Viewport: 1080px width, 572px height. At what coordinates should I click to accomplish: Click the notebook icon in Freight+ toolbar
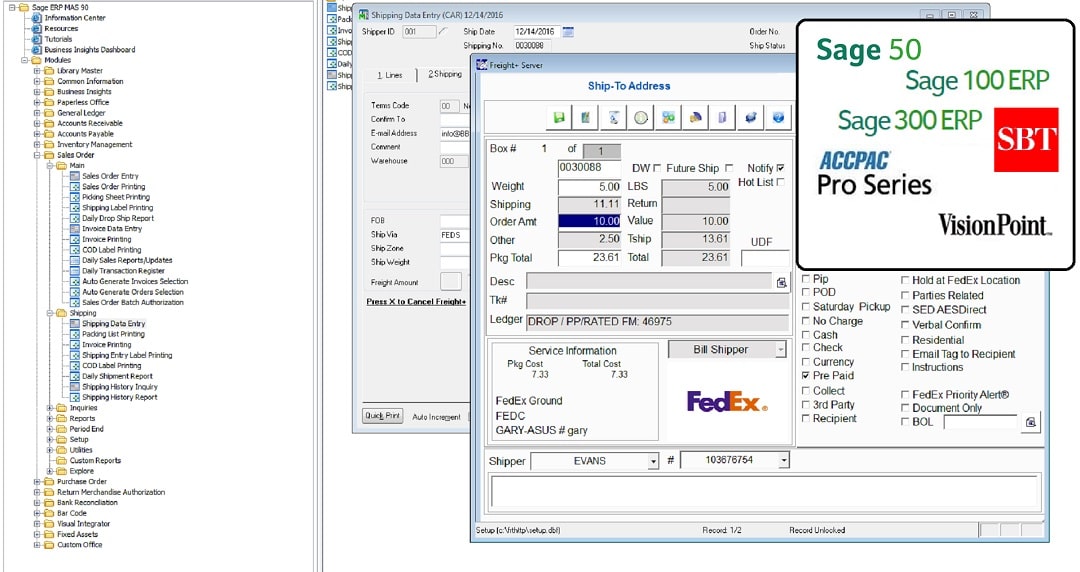point(585,118)
